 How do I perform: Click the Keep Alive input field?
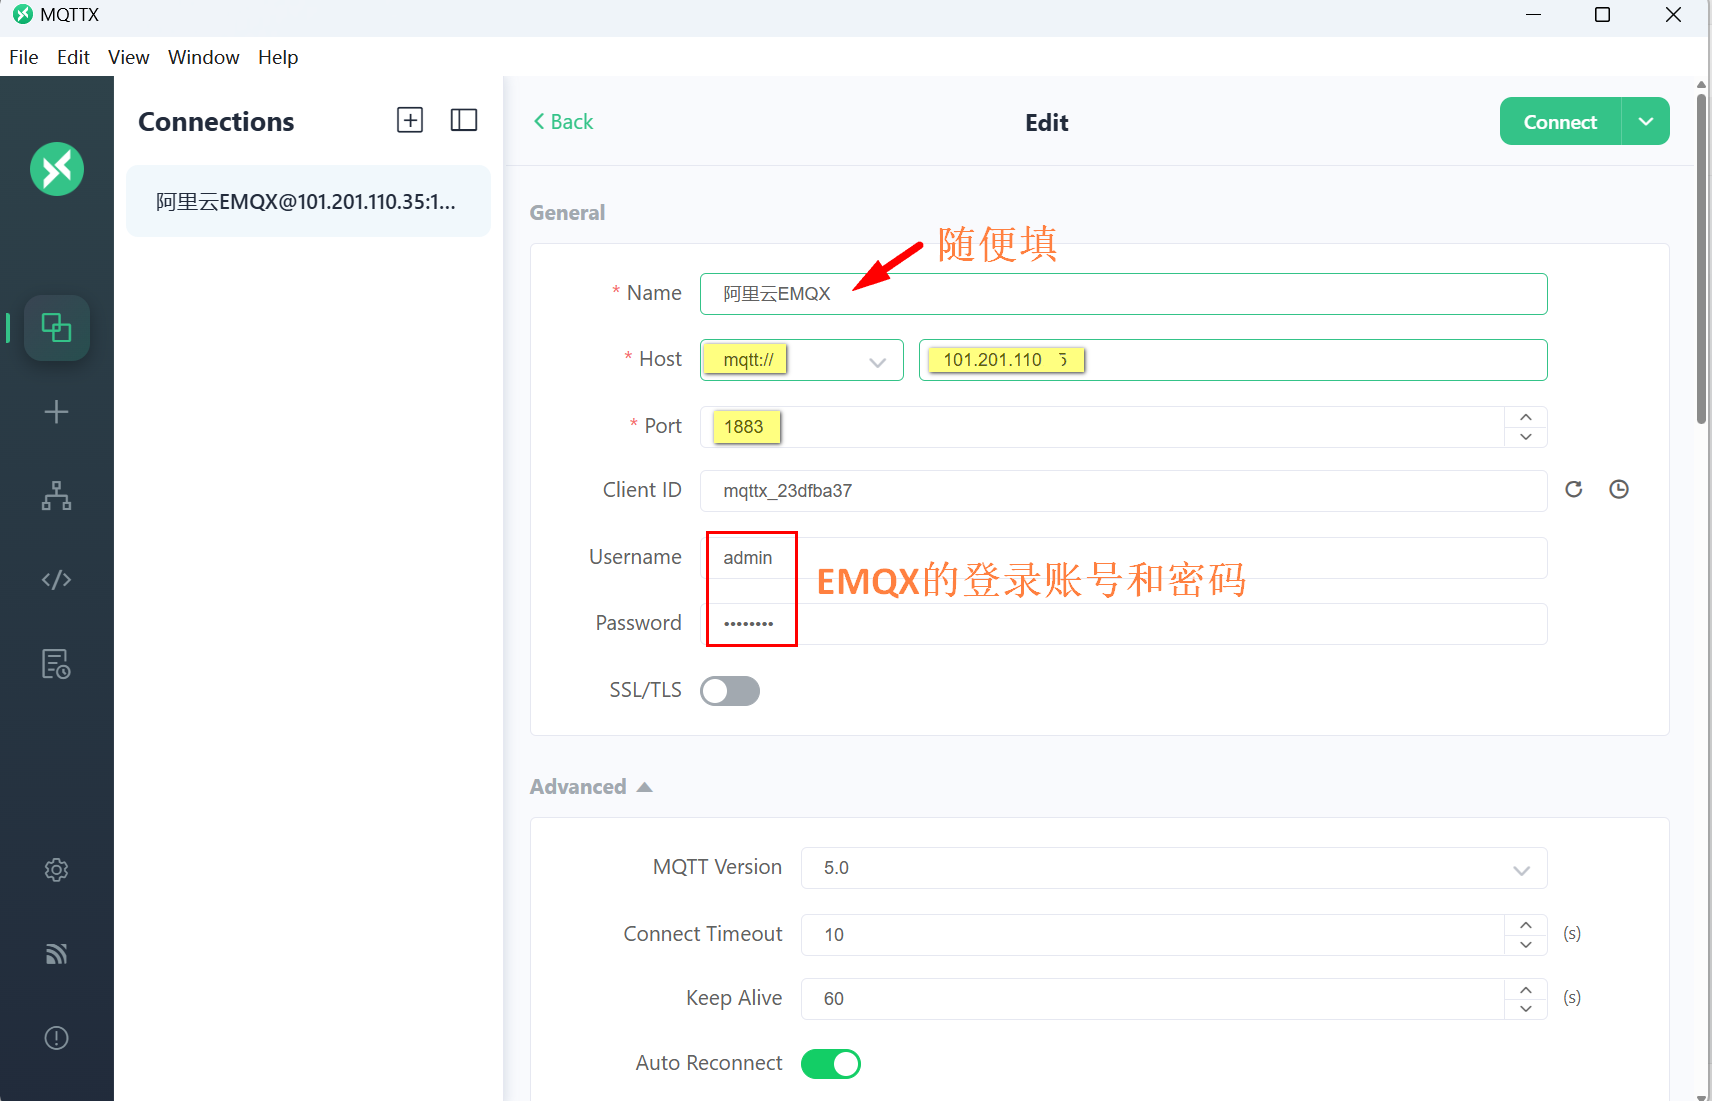[x=1153, y=999]
